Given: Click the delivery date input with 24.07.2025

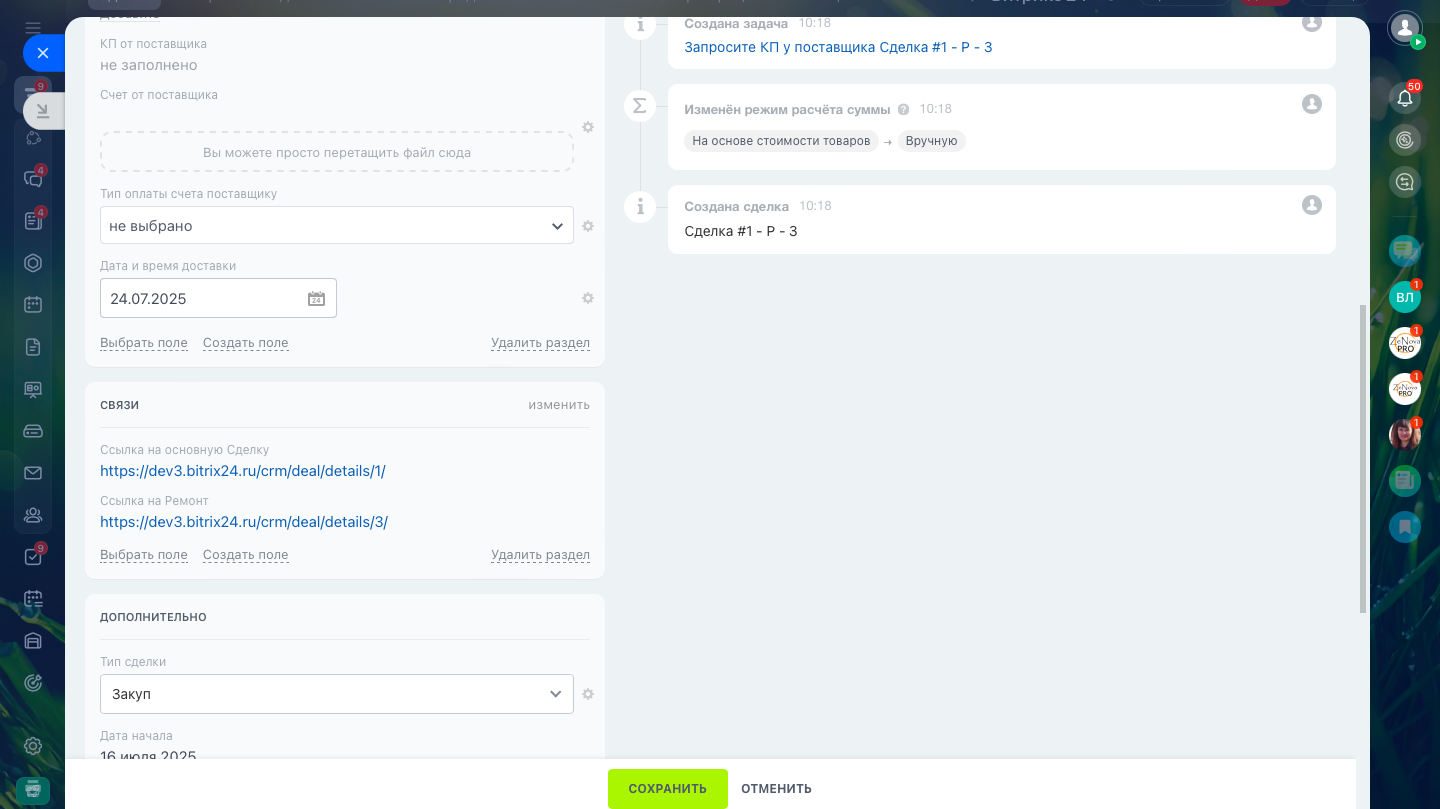Looking at the screenshot, I should click(x=218, y=298).
